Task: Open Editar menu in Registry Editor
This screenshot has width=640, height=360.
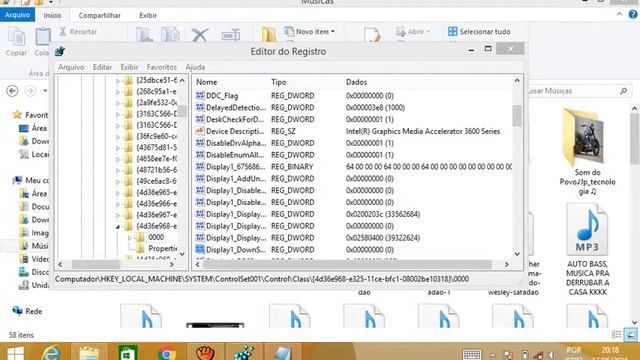Action: (102, 67)
